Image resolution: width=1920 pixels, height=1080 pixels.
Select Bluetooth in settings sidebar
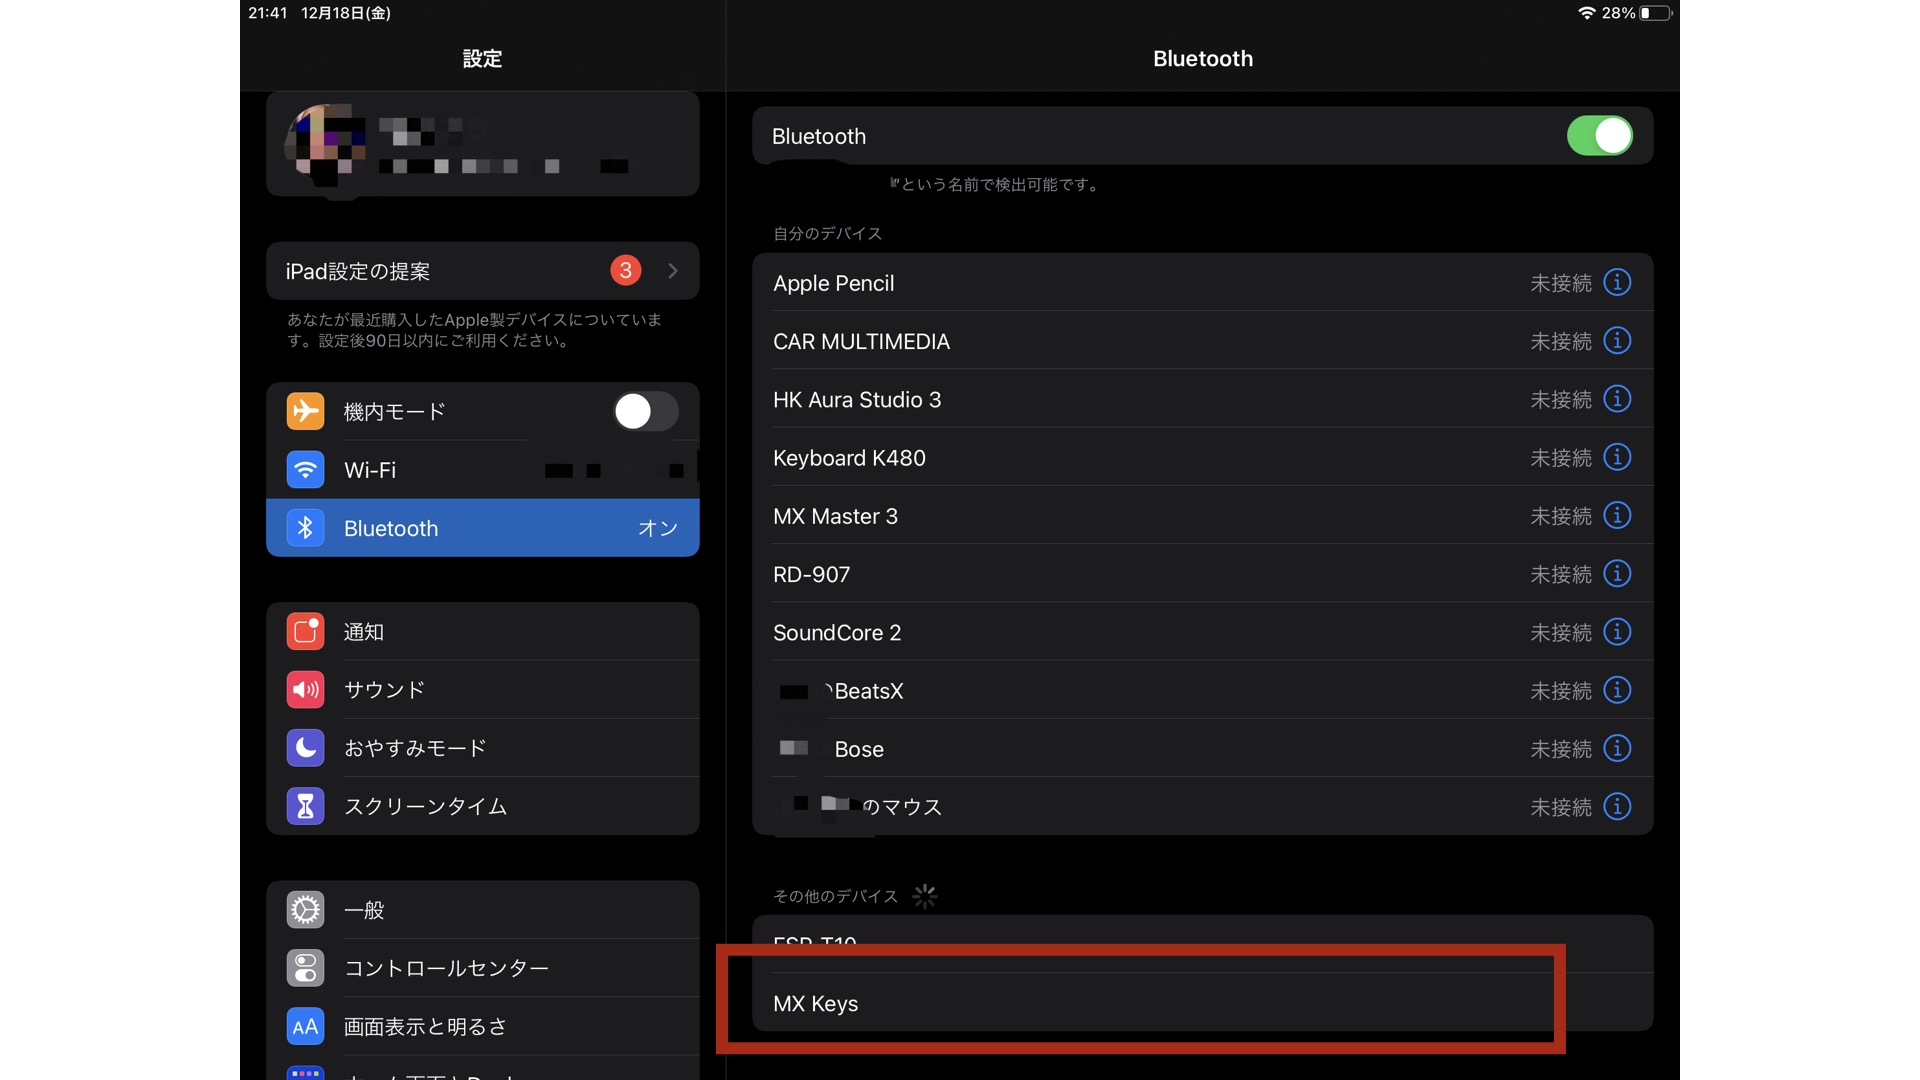click(483, 528)
